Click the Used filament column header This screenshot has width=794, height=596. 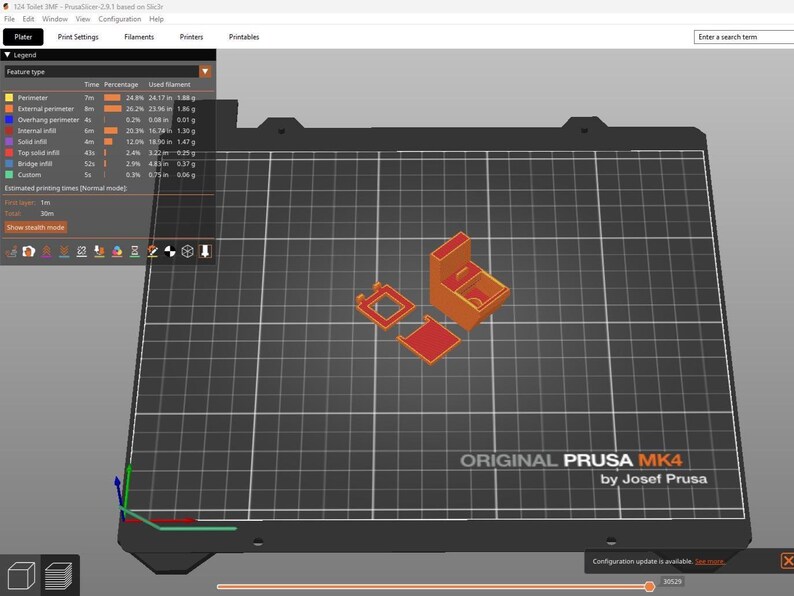(x=170, y=85)
